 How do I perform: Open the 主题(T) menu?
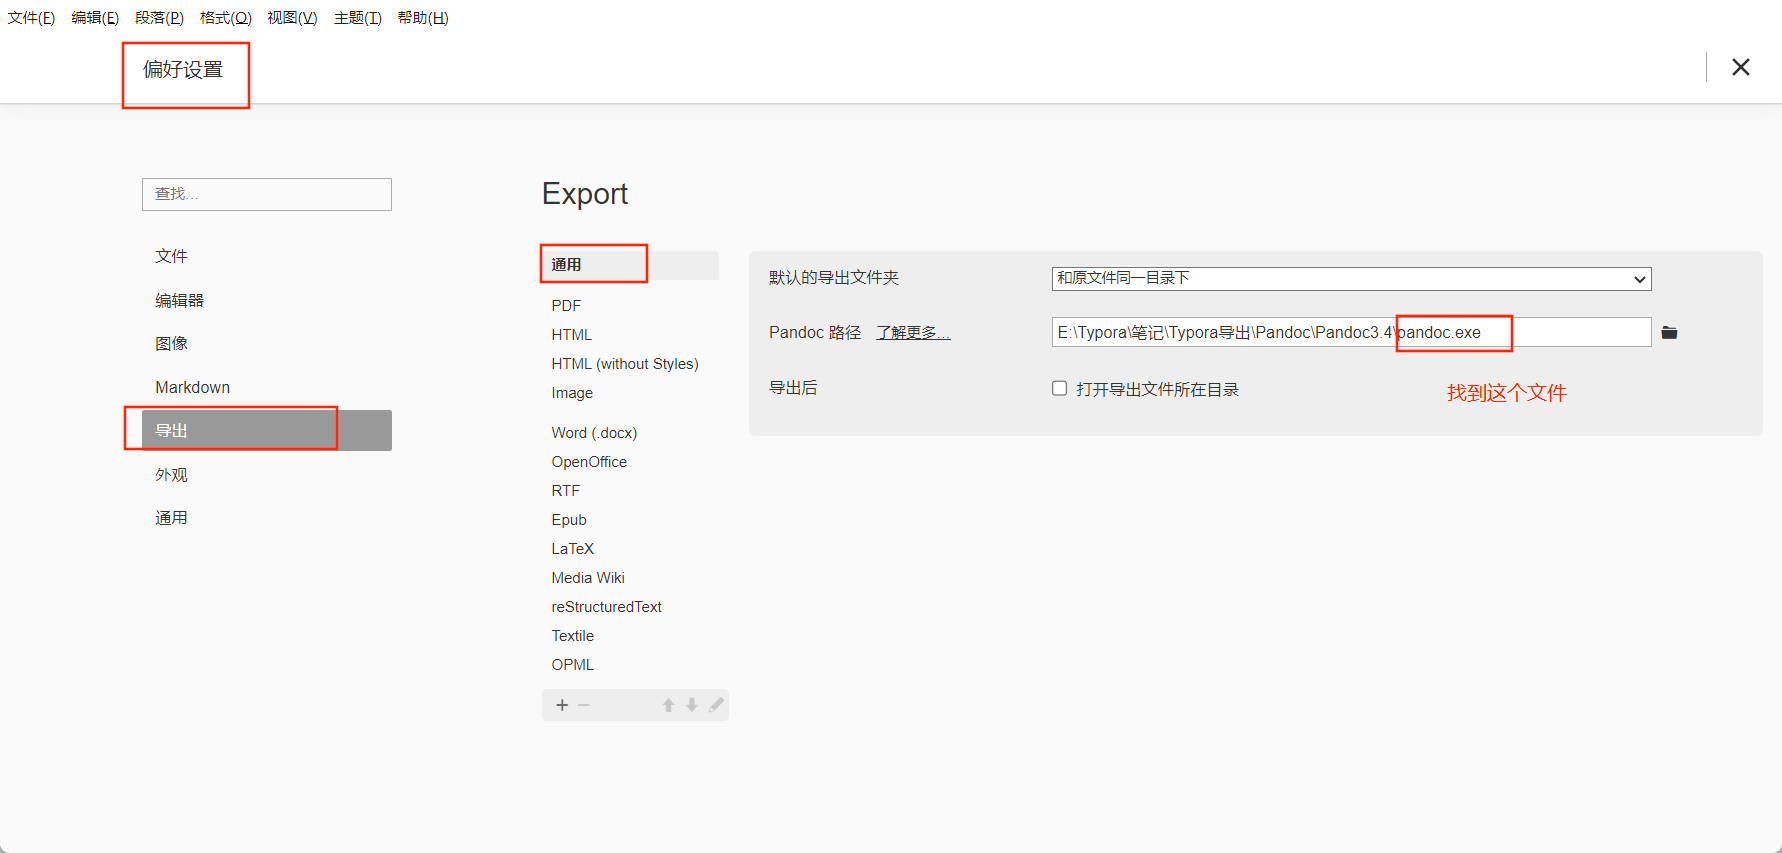357,18
